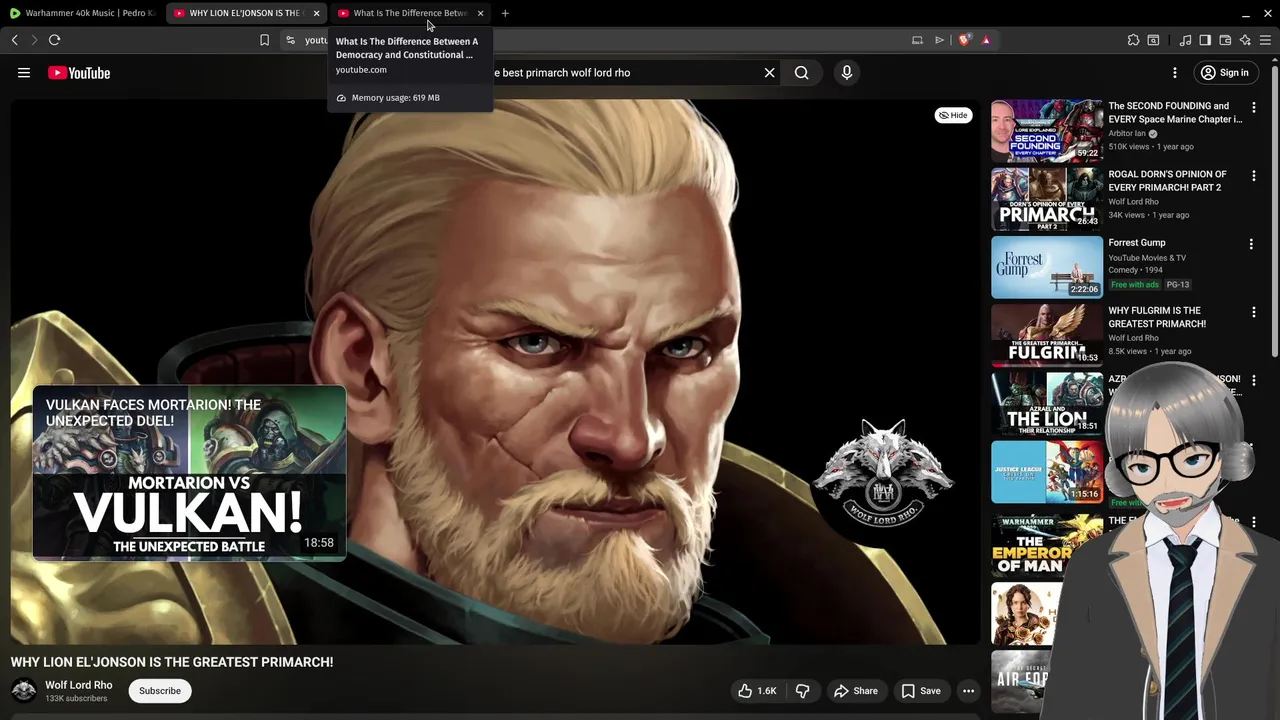Open site settings icon beside the URL
The image size is (1280, 720).
[290, 40]
